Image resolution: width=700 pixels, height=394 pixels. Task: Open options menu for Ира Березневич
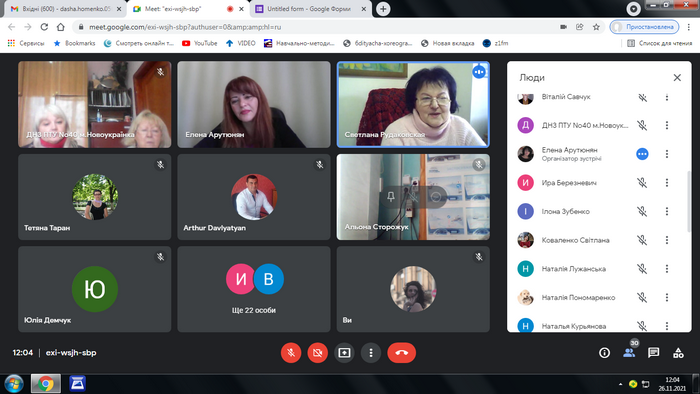click(667, 182)
